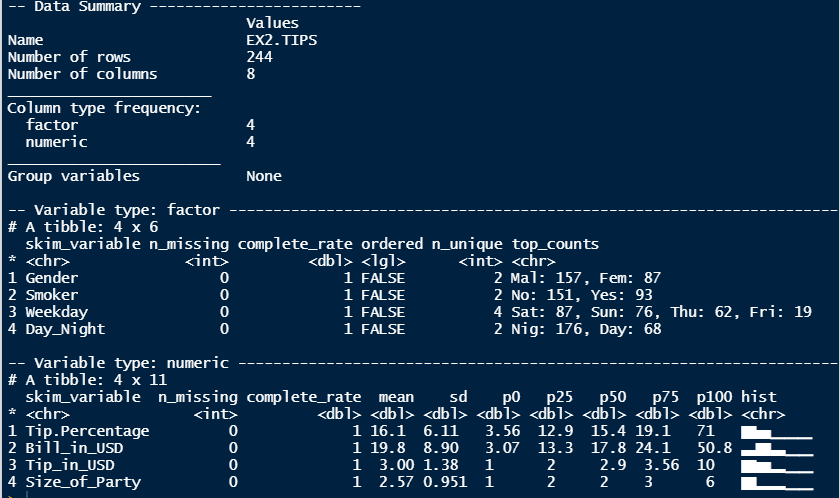
Task: Select the Gender variable row name
Action: click(x=51, y=278)
